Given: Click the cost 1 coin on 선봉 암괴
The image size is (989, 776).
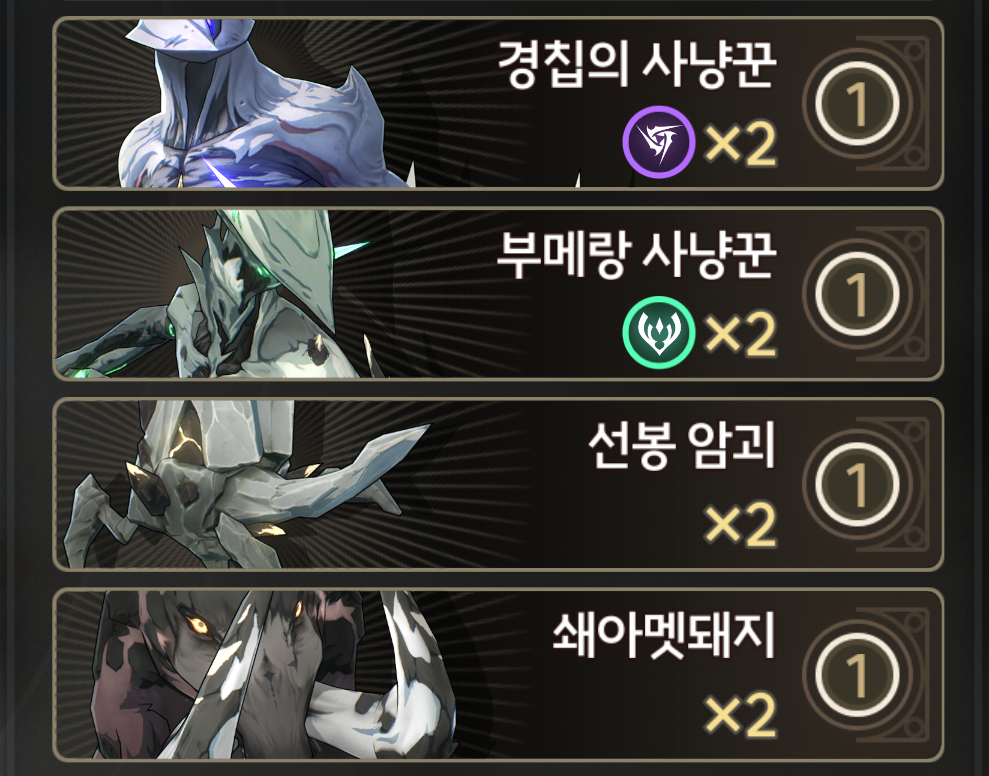Looking at the screenshot, I should click(x=857, y=485).
